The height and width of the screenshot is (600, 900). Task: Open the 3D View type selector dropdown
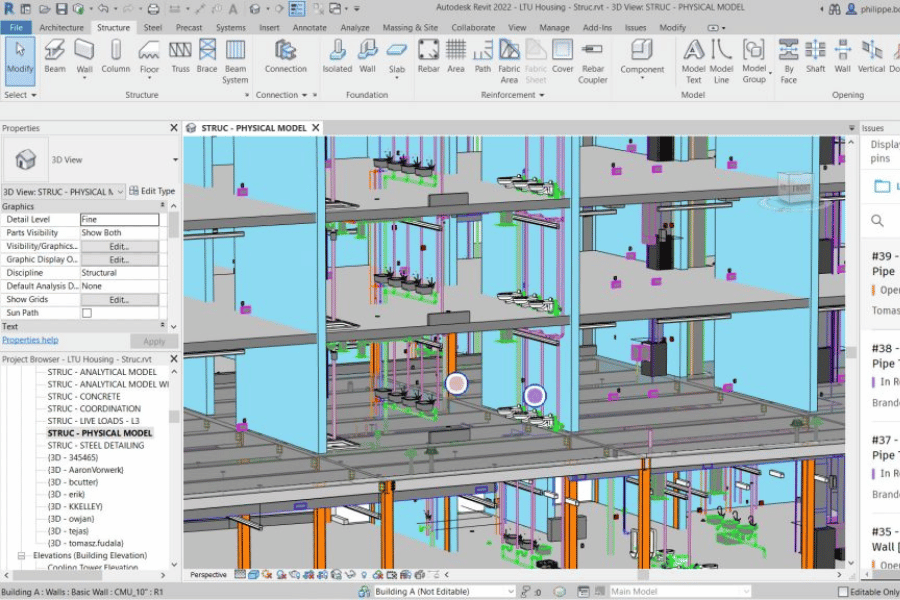(175, 159)
